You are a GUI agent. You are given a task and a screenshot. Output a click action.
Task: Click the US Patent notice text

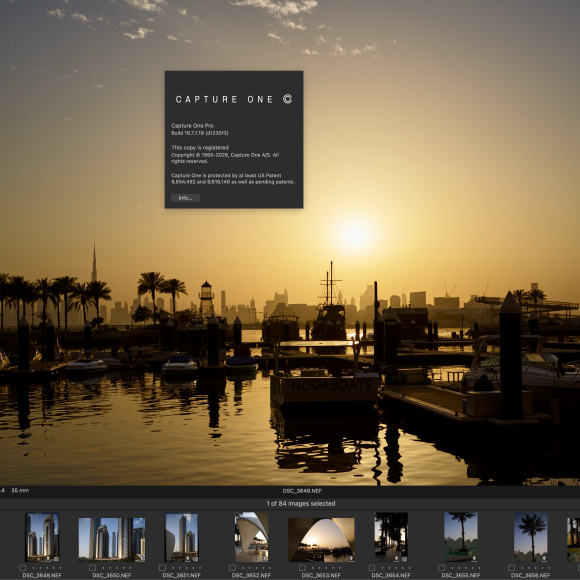233,179
